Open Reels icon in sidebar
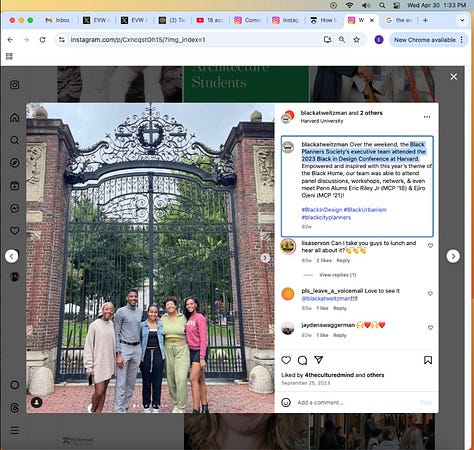 coord(14,185)
